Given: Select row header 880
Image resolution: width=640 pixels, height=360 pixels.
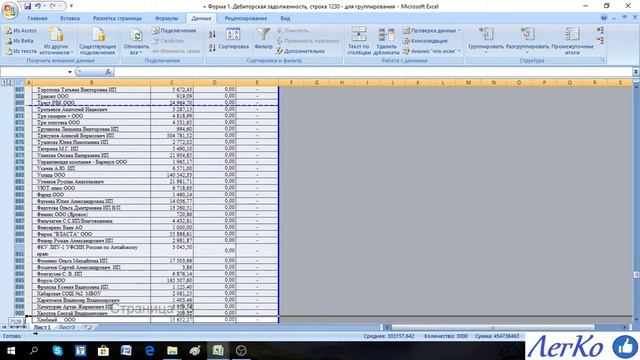Looking at the screenshot, I should [x=19, y=175].
